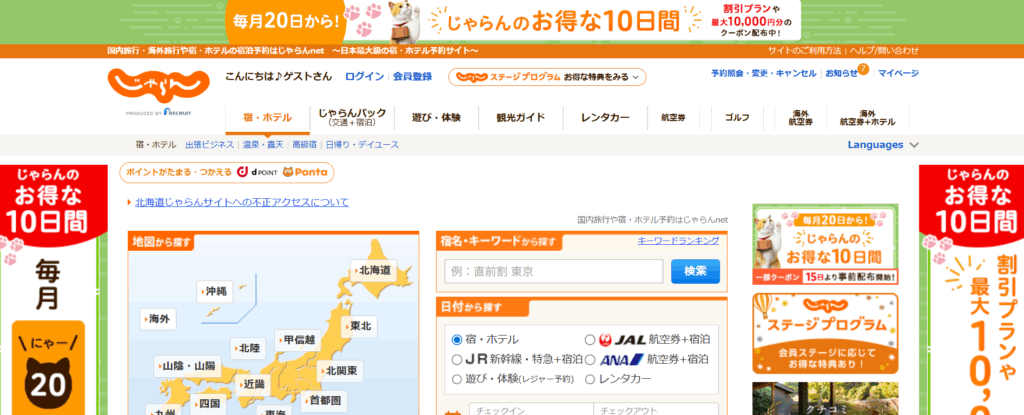Click 出張ビジネス sub-navigation link
Viewport: 1024px width, 415px height.
click(x=209, y=145)
